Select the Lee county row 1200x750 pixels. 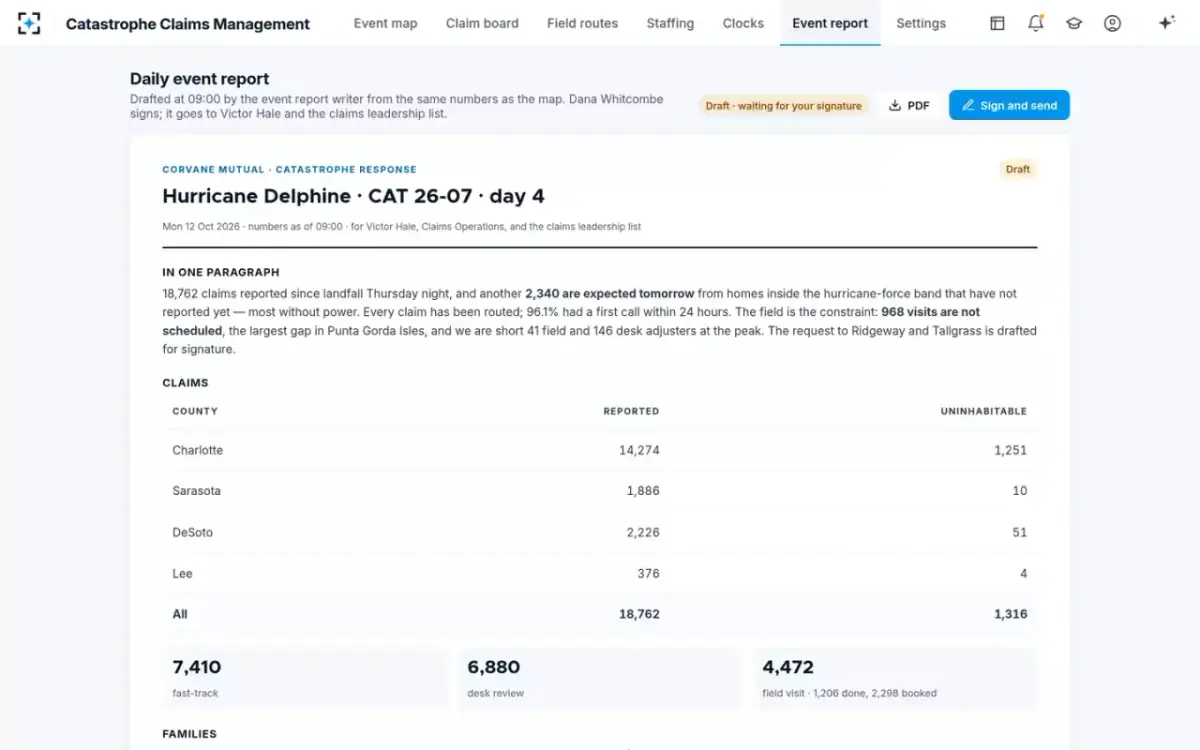click(x=599, y=573)
